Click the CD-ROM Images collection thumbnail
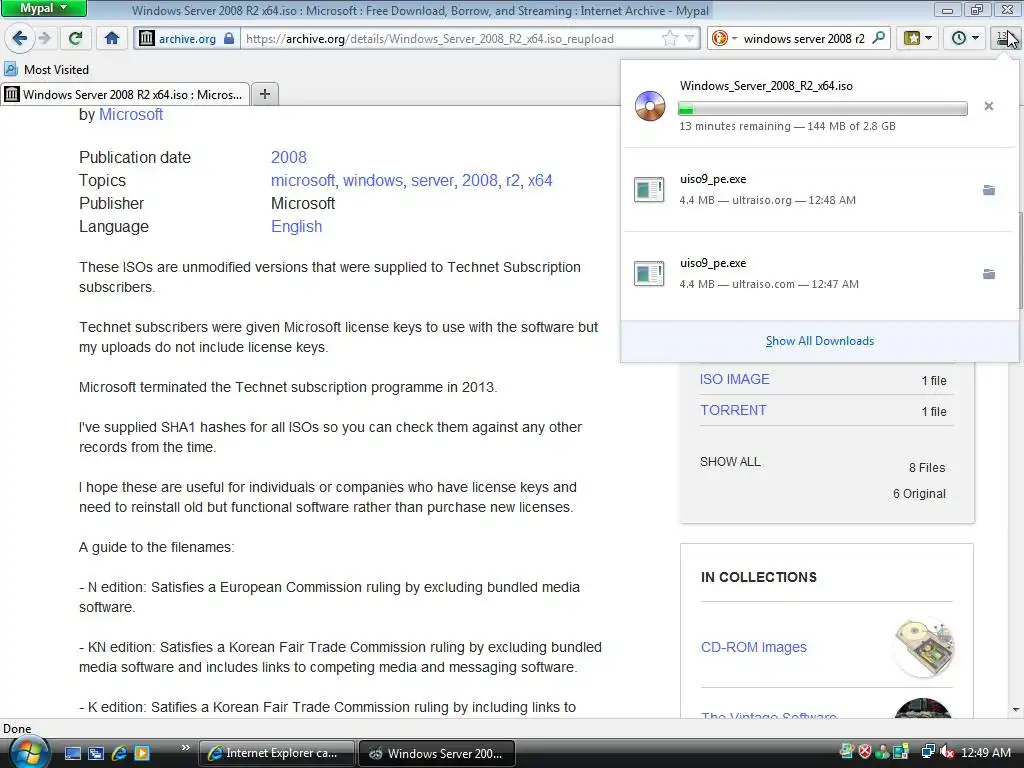This screenshot has width=1024, height=768. click(x=923, y=647)
